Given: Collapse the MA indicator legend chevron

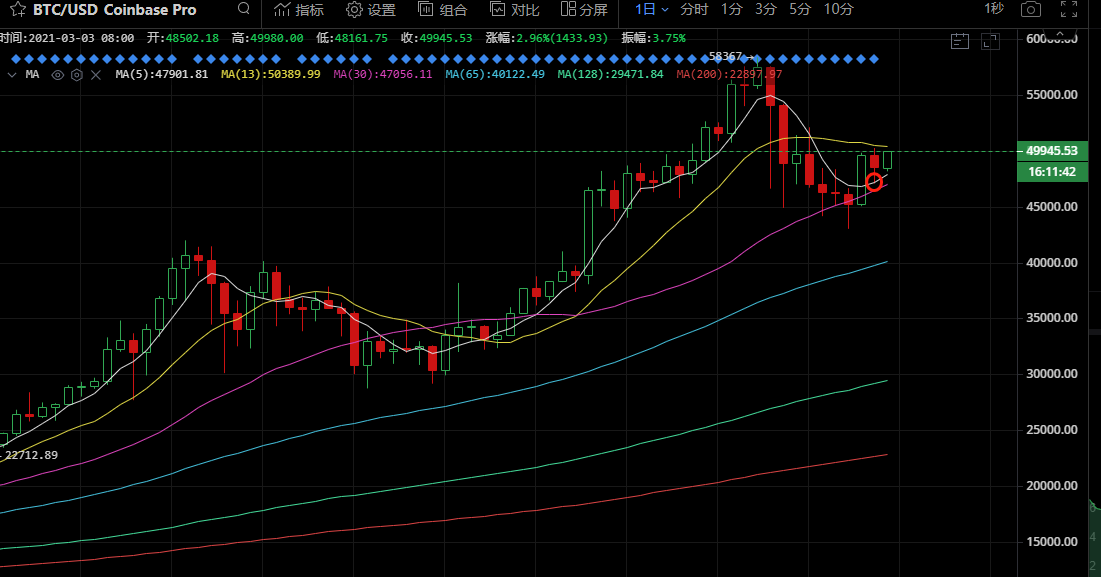Looking at the screenshot, I should coord(12,74).
